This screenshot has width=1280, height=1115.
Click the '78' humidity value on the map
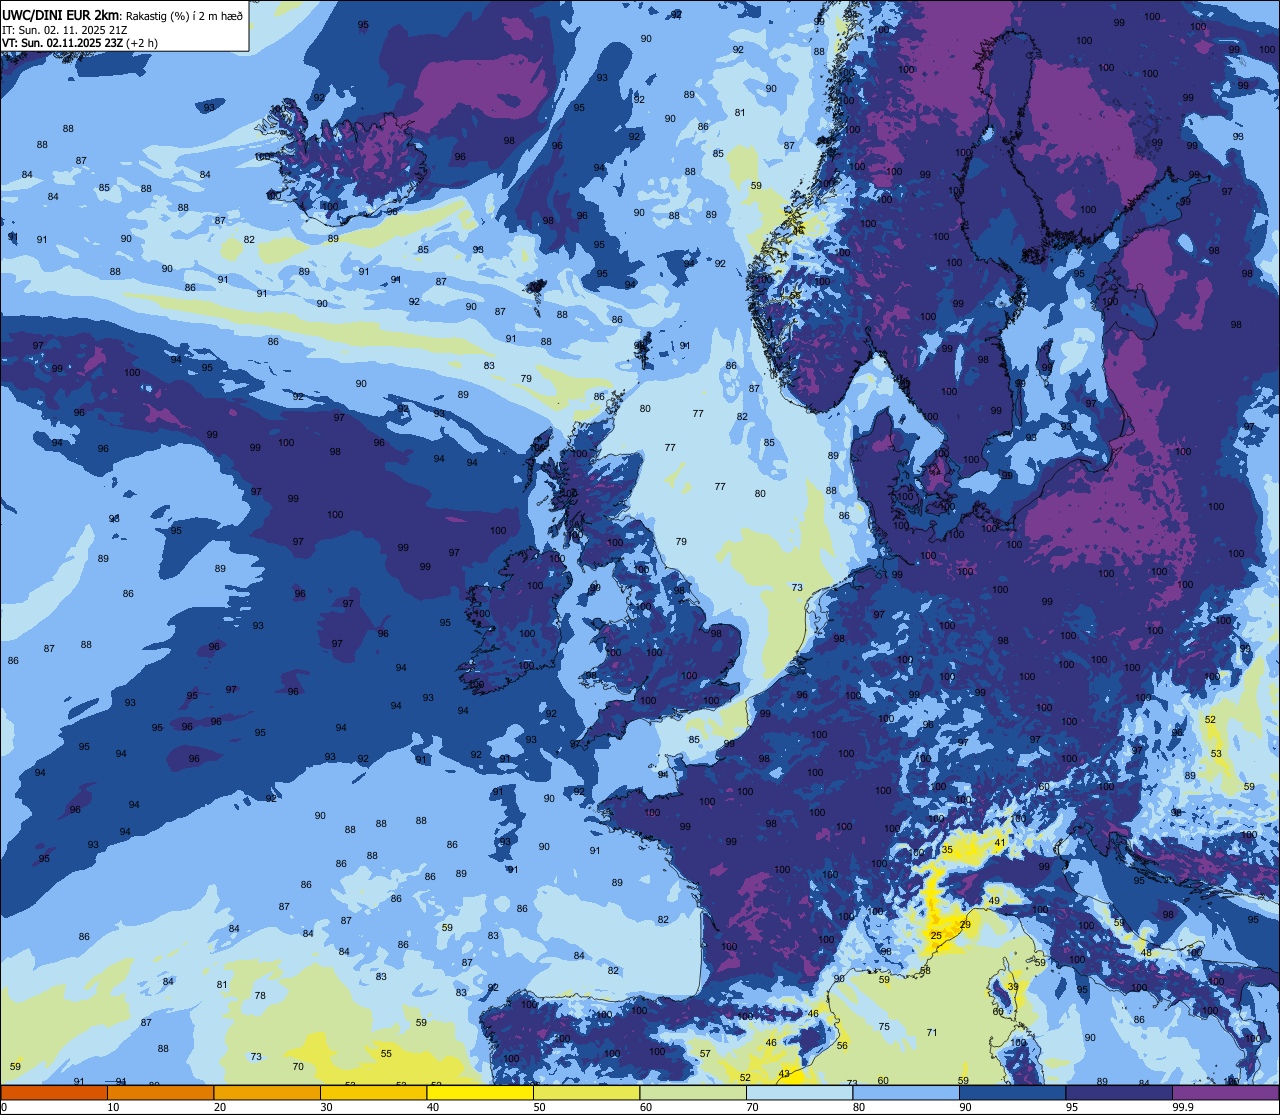260,995
